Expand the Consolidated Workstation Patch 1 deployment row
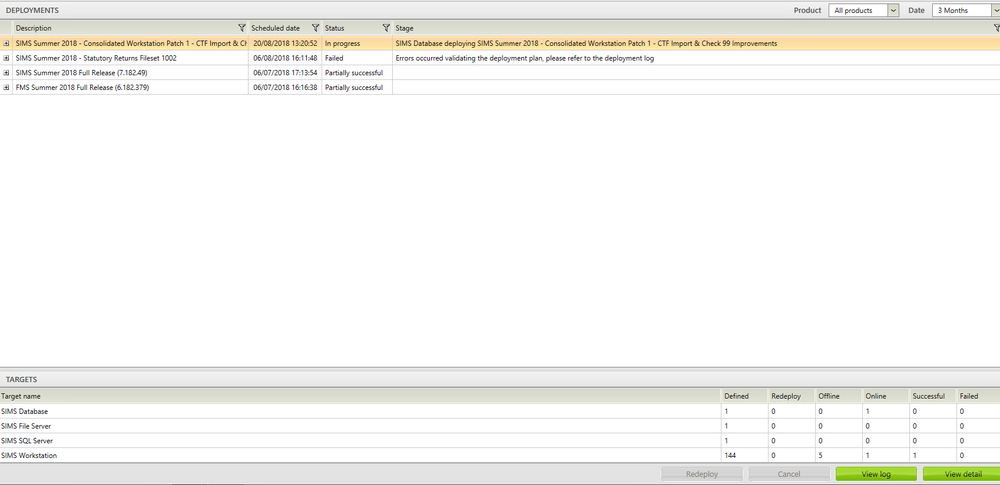Screen dimensions: 1000x485 click(6, 43)
